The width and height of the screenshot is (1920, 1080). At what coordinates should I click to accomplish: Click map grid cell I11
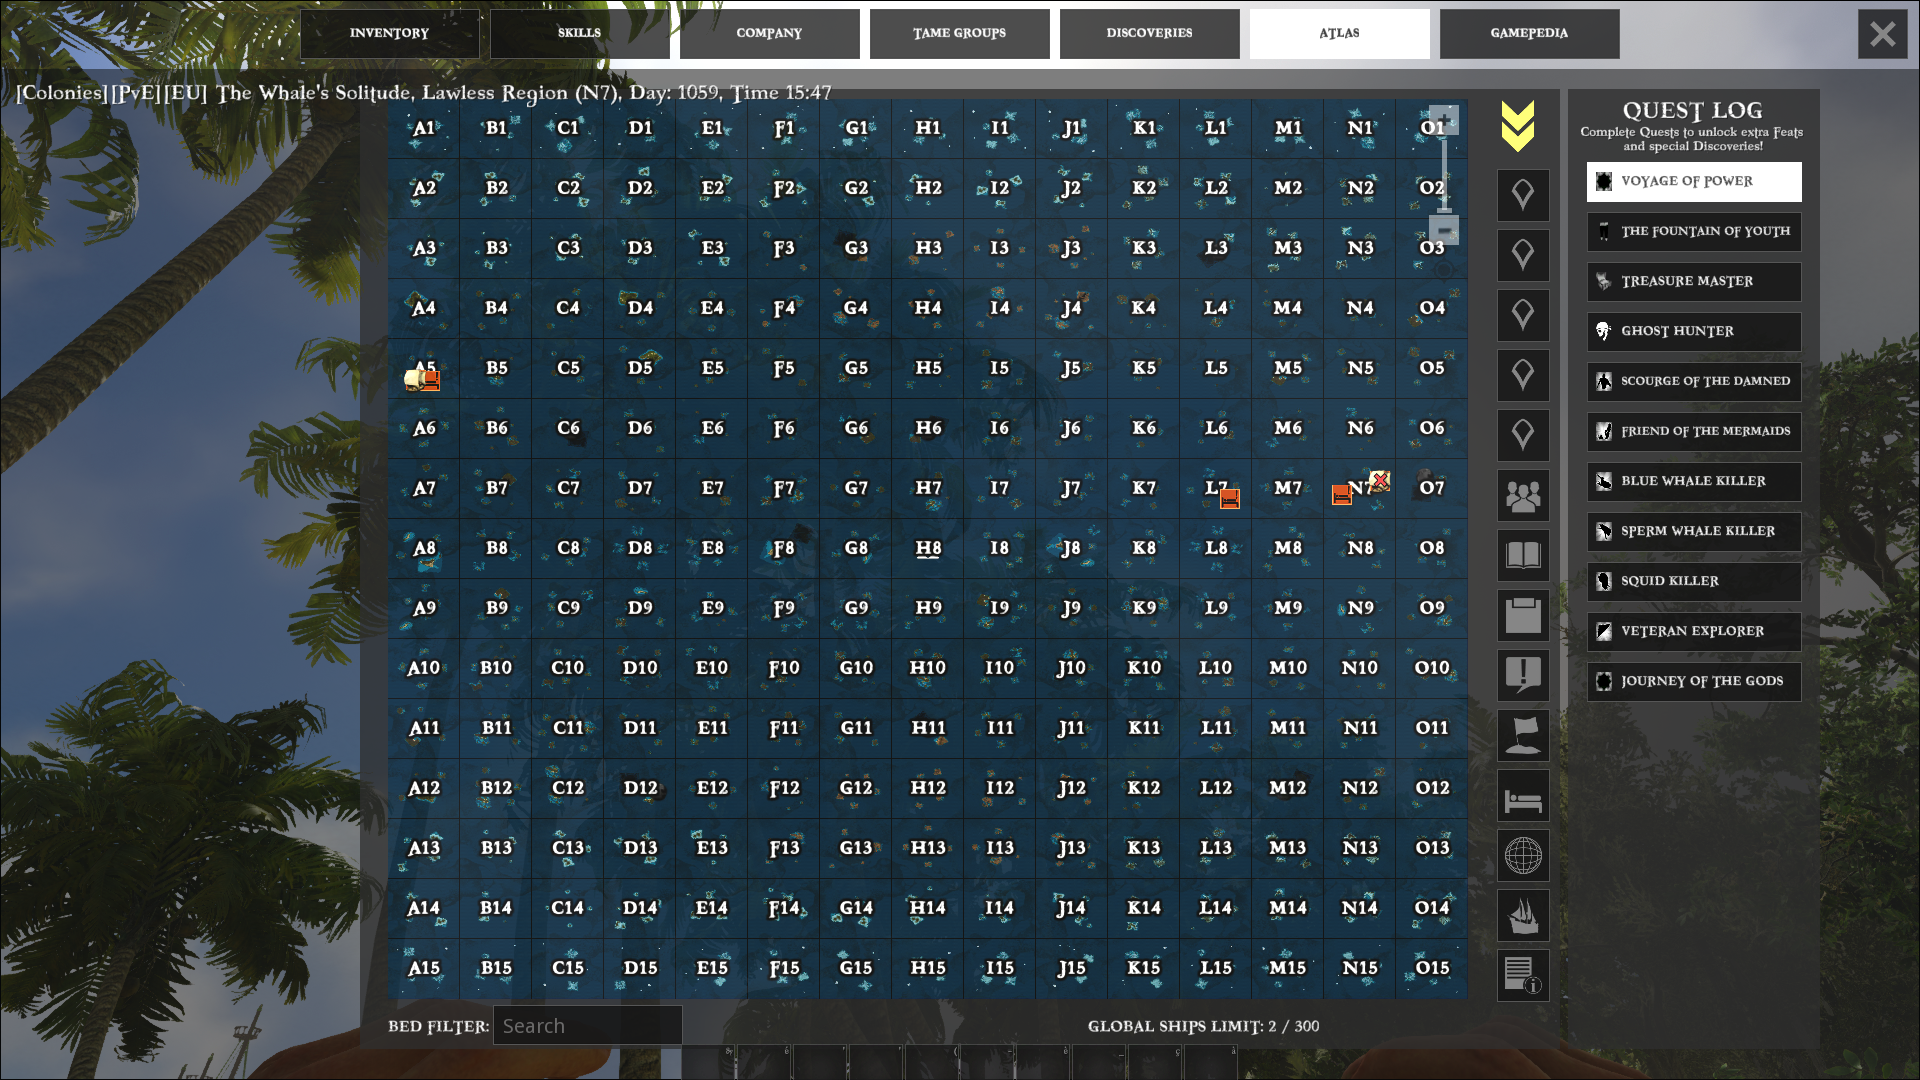point(1000,728)
